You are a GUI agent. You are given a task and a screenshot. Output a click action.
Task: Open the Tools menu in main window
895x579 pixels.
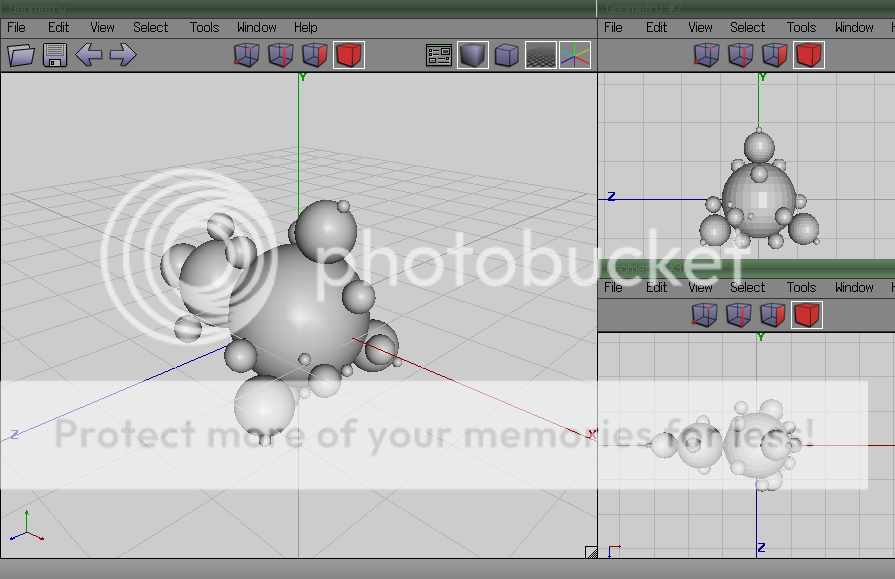204,27
